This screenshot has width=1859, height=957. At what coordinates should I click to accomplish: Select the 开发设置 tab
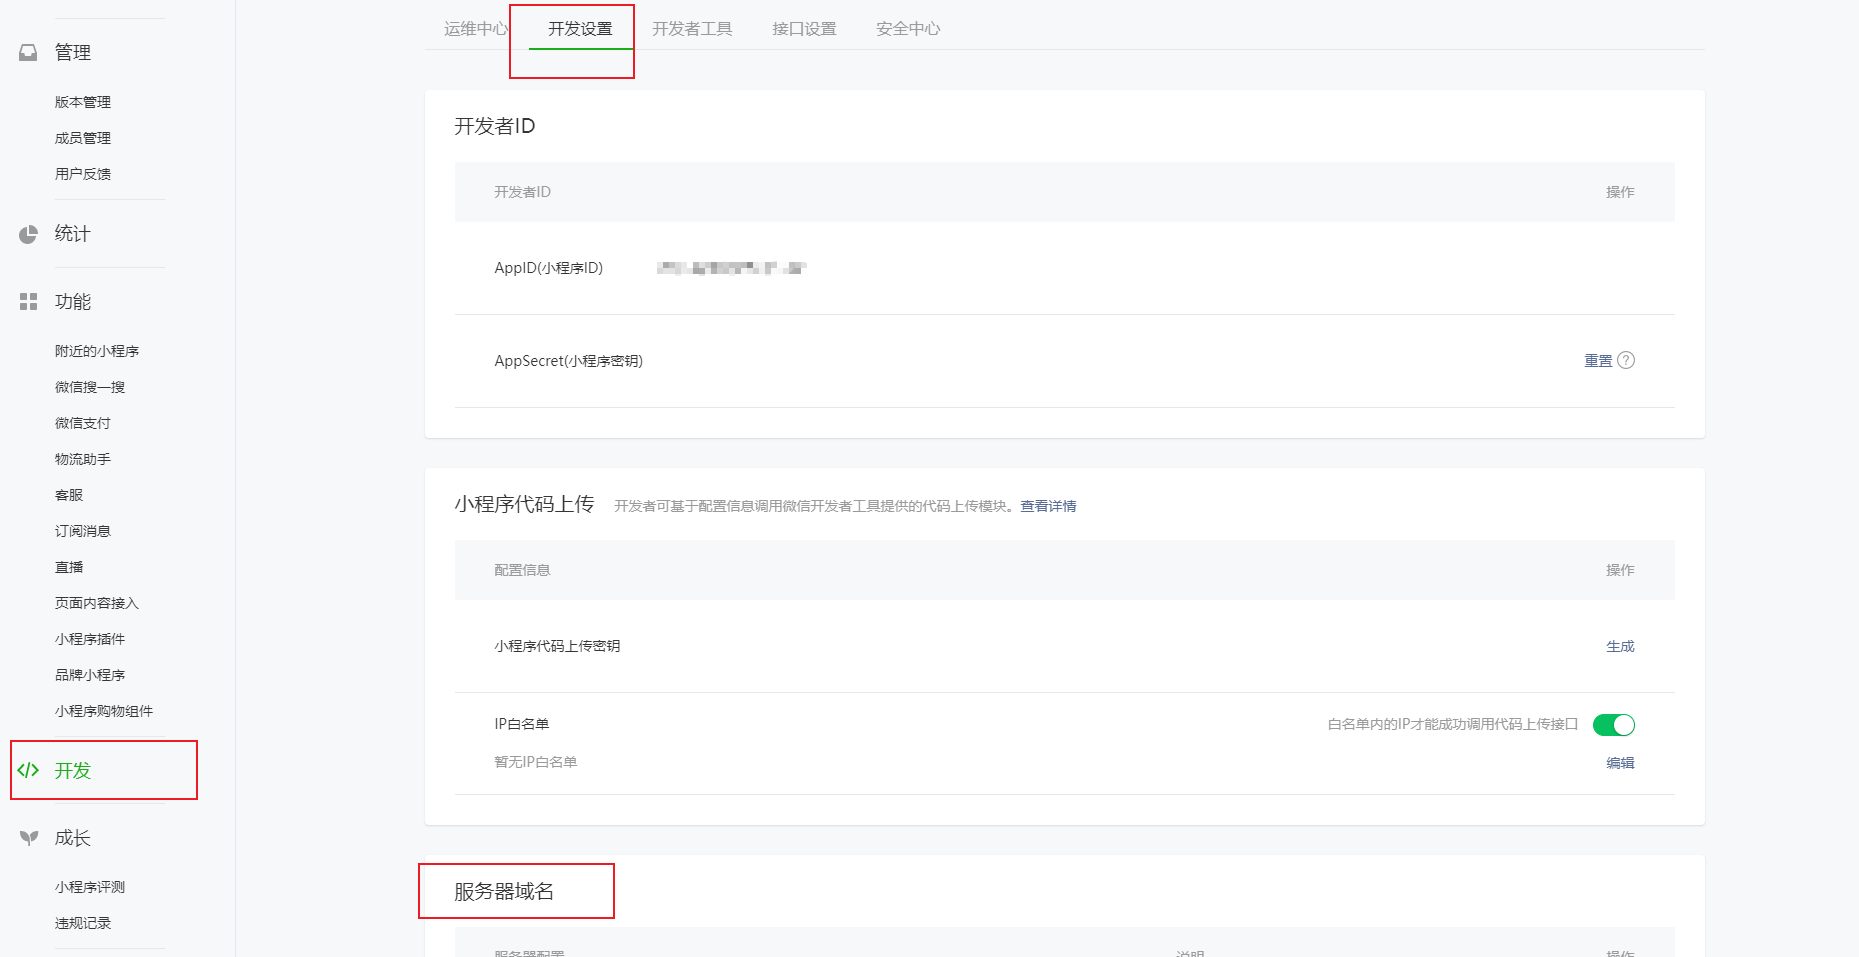pyautogui.click(x=580, y=29)
